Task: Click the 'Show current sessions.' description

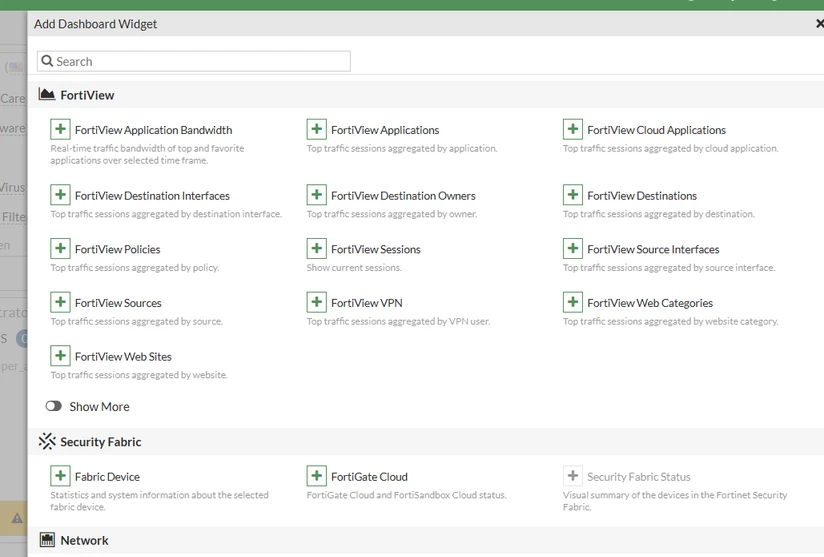Action: [x=354, y=267]
